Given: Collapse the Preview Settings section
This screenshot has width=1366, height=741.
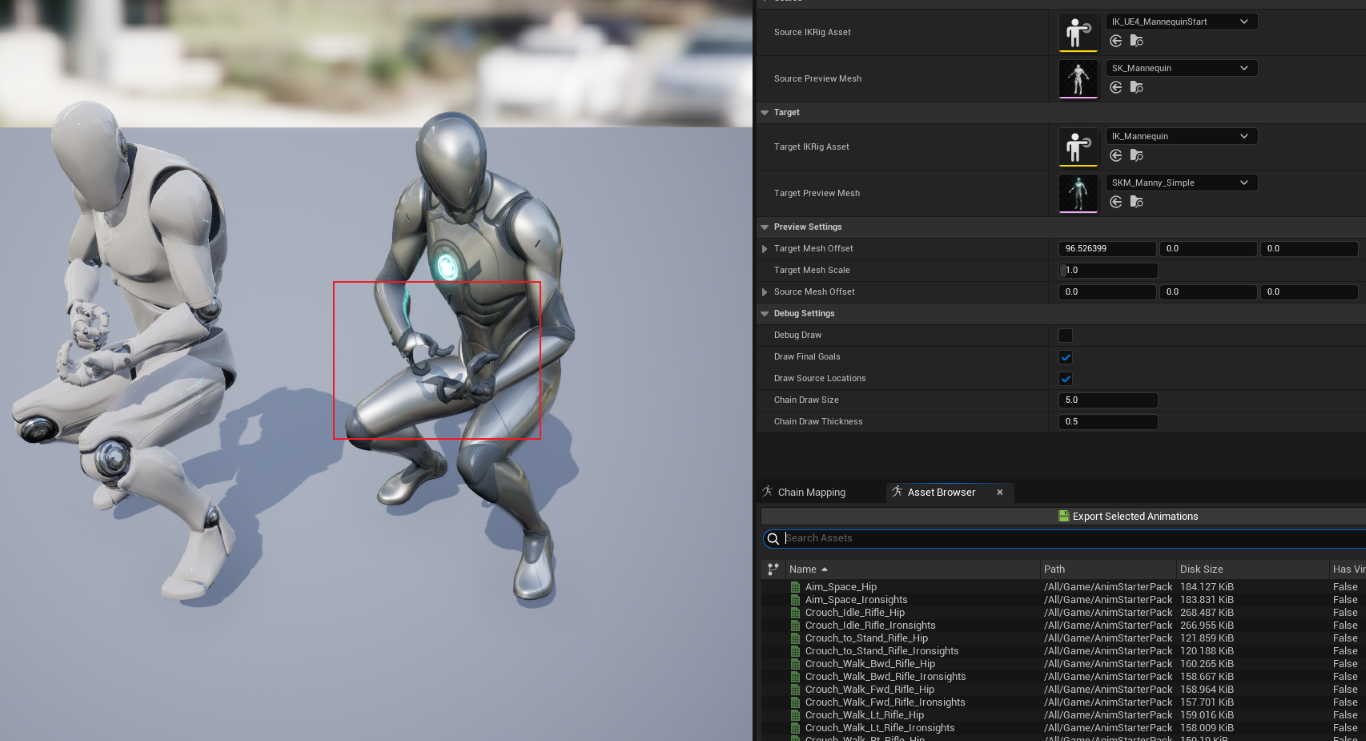Looking at the screenshot, I should tap(765, 227).
